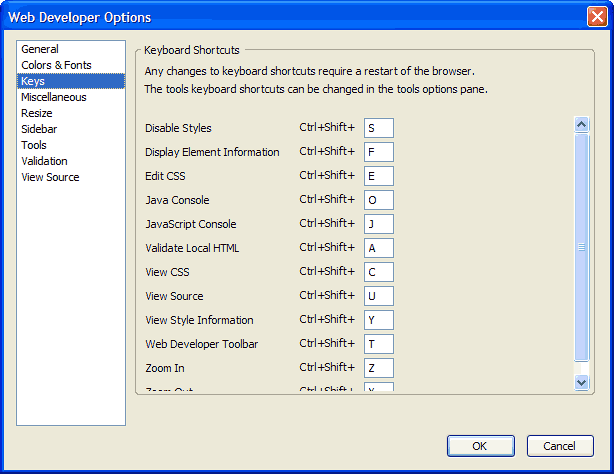Edit the Display Element Information key field
This screenshot has height=474, width=614.
379,152
